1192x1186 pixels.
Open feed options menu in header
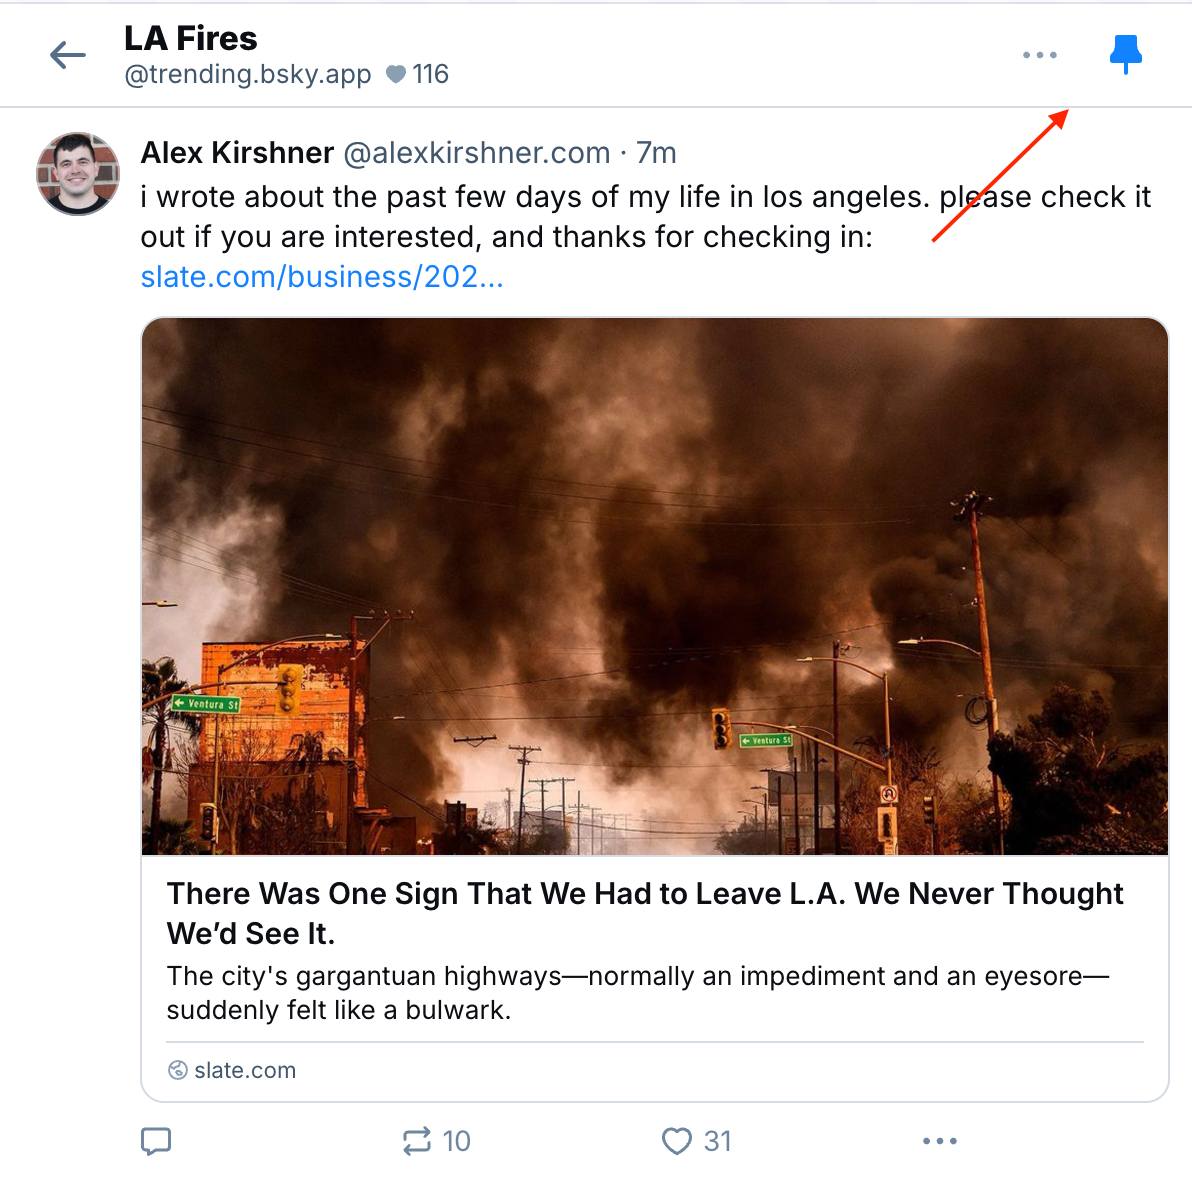(1040, 55)
